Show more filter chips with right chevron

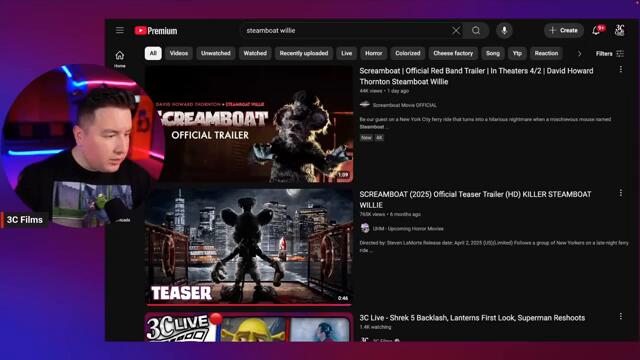click(x=579, y=53)
